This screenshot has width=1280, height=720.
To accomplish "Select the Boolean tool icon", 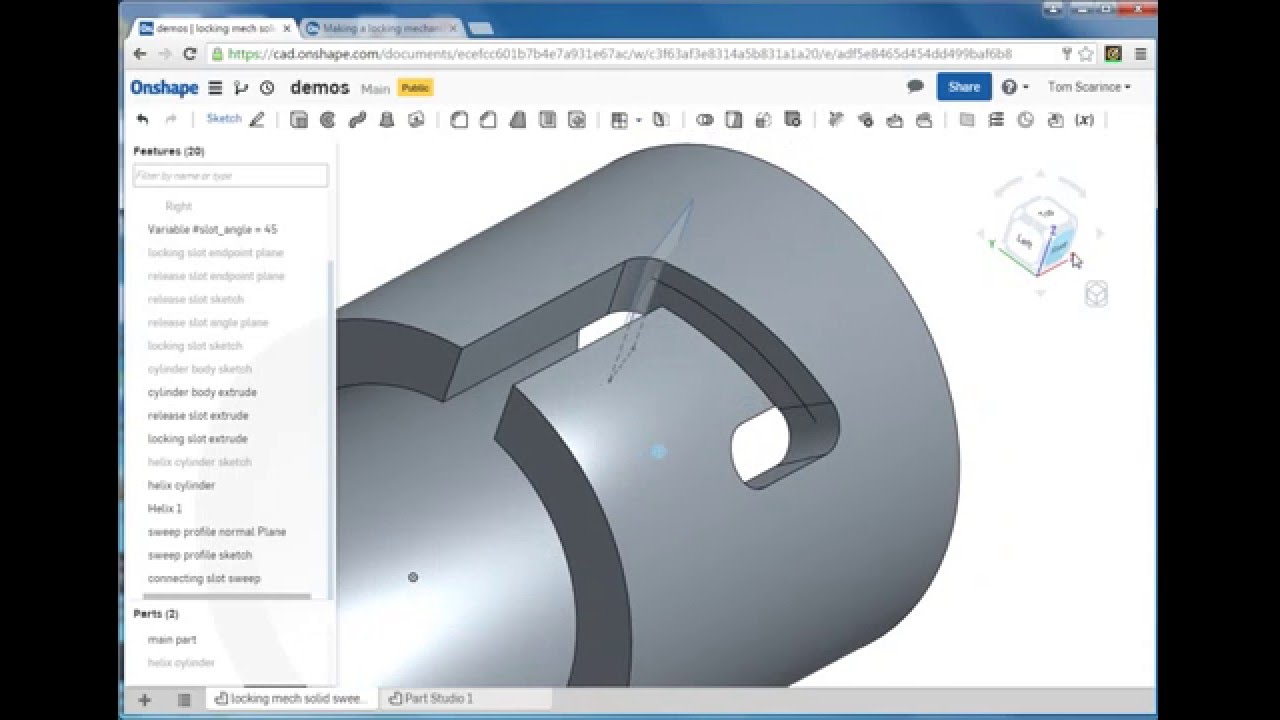I will pyautogui.click(x=705, y=120).
